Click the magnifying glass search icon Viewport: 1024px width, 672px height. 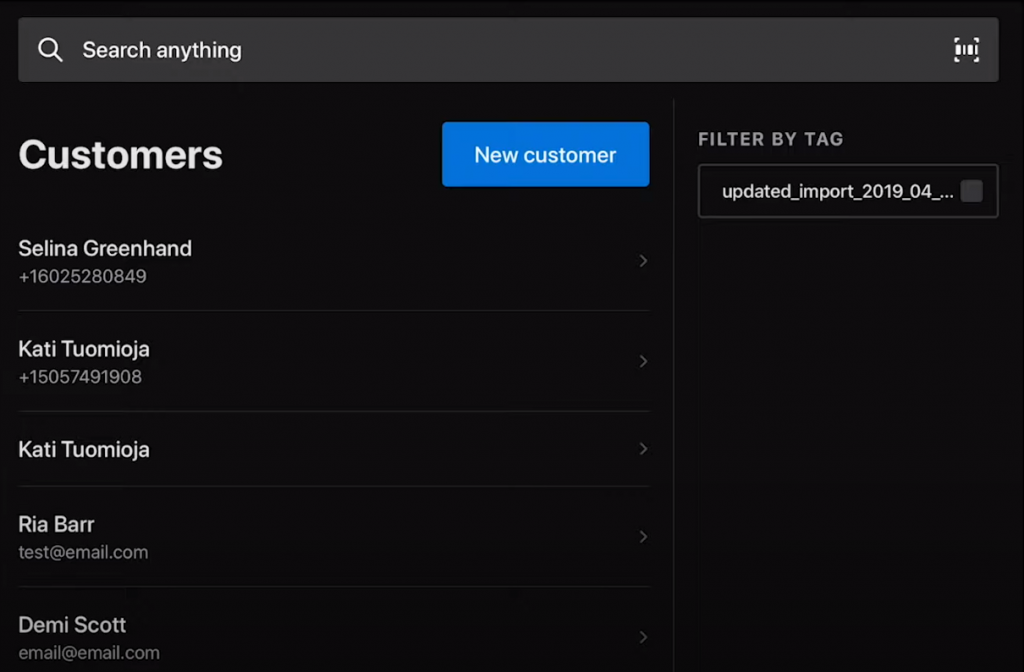click(x=50, y=50)
